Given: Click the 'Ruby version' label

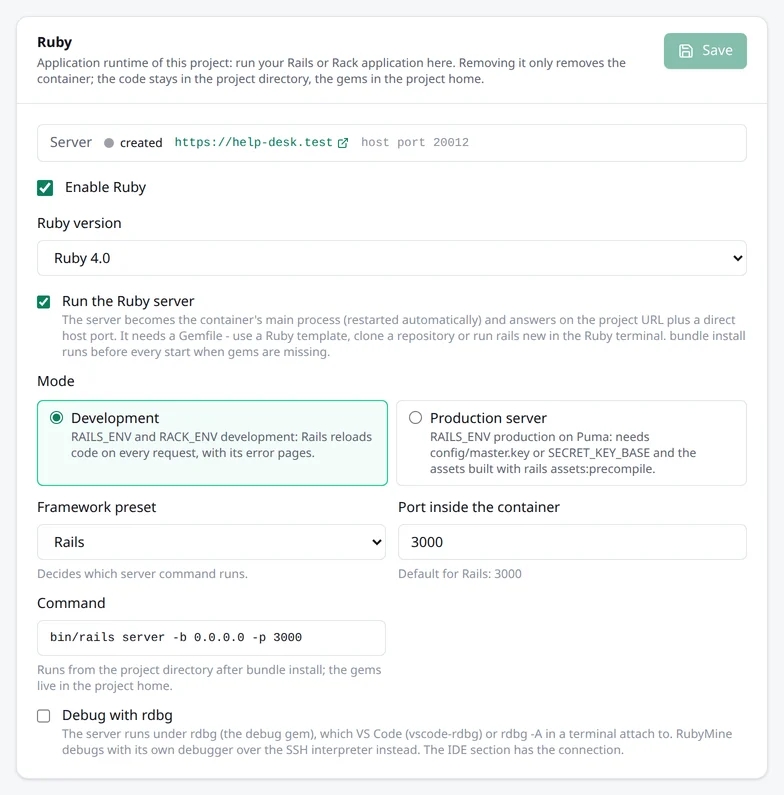Looking at the screenshot, I should pos(79,224).
